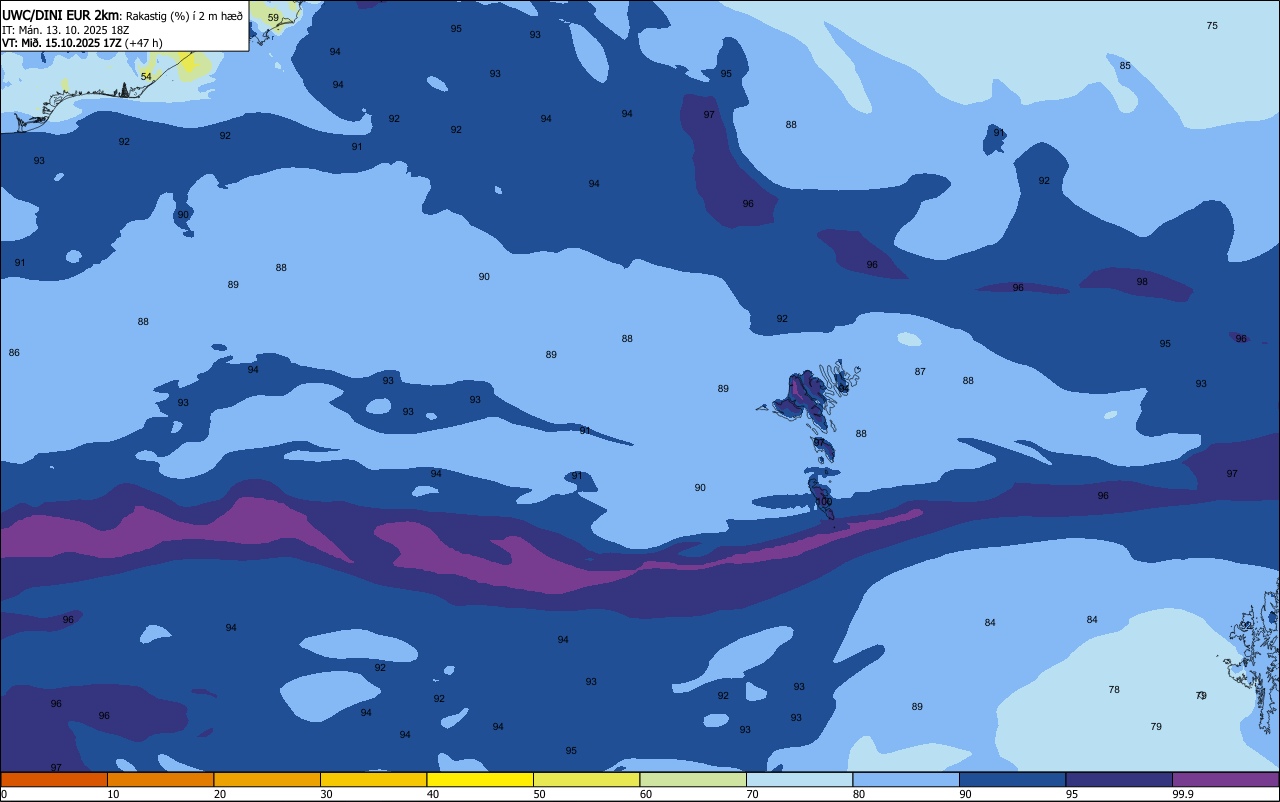Click the humidity value 98 on the map
This screenshot has width=1280, height=802.
pos(1142,282)
